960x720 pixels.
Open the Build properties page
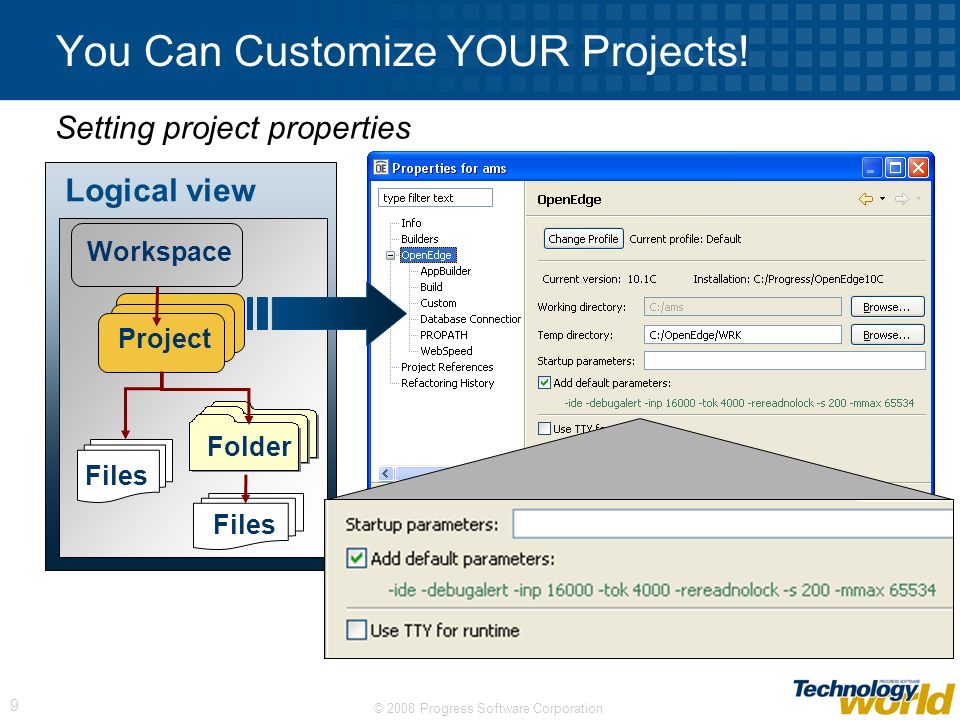pyautogui.click(x=431, y=287)
